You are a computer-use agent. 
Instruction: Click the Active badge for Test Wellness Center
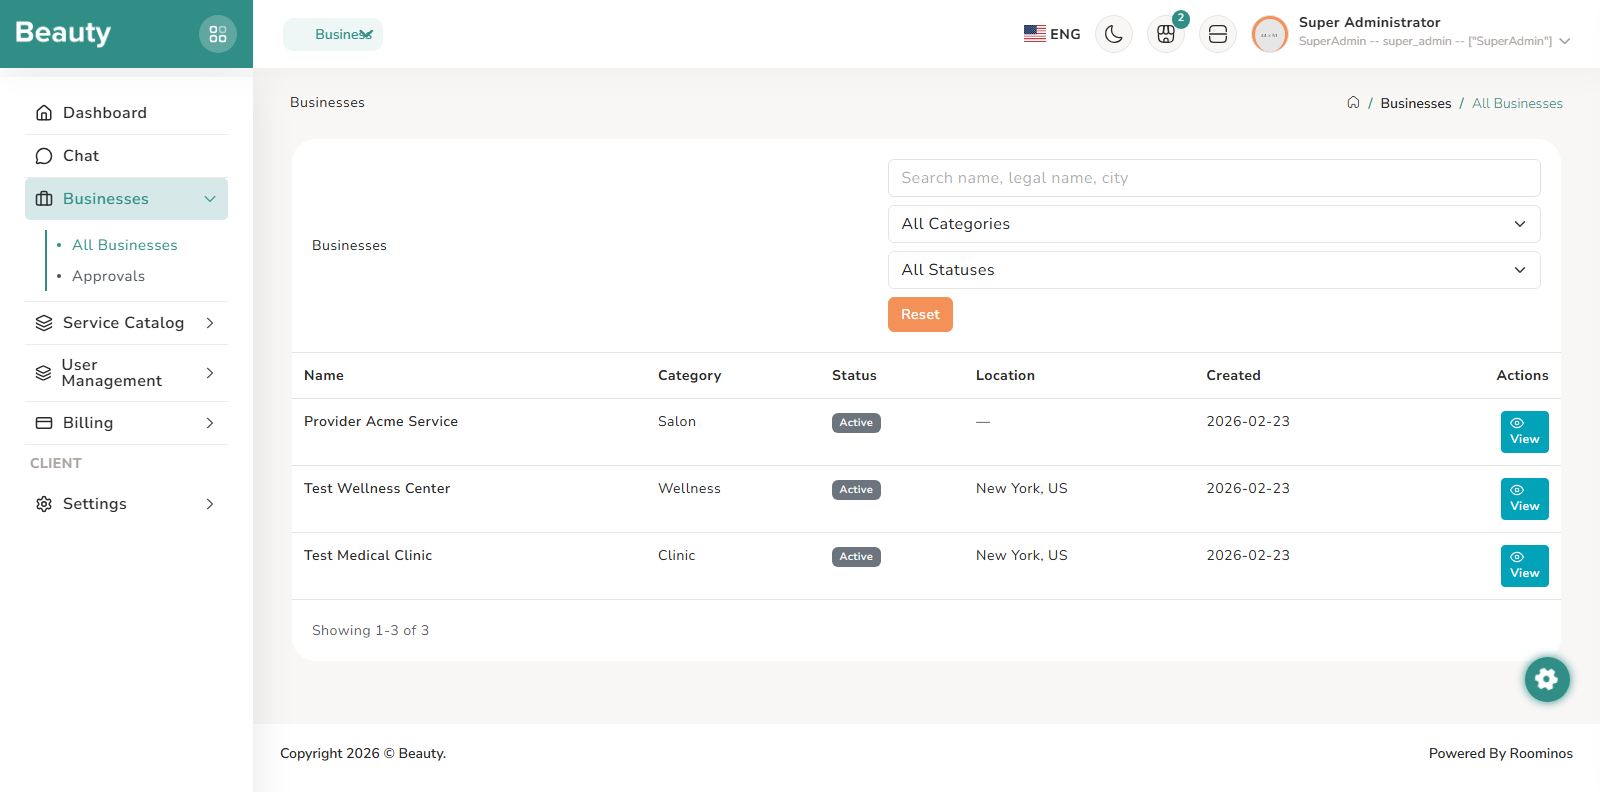click(x=856, y=490)
